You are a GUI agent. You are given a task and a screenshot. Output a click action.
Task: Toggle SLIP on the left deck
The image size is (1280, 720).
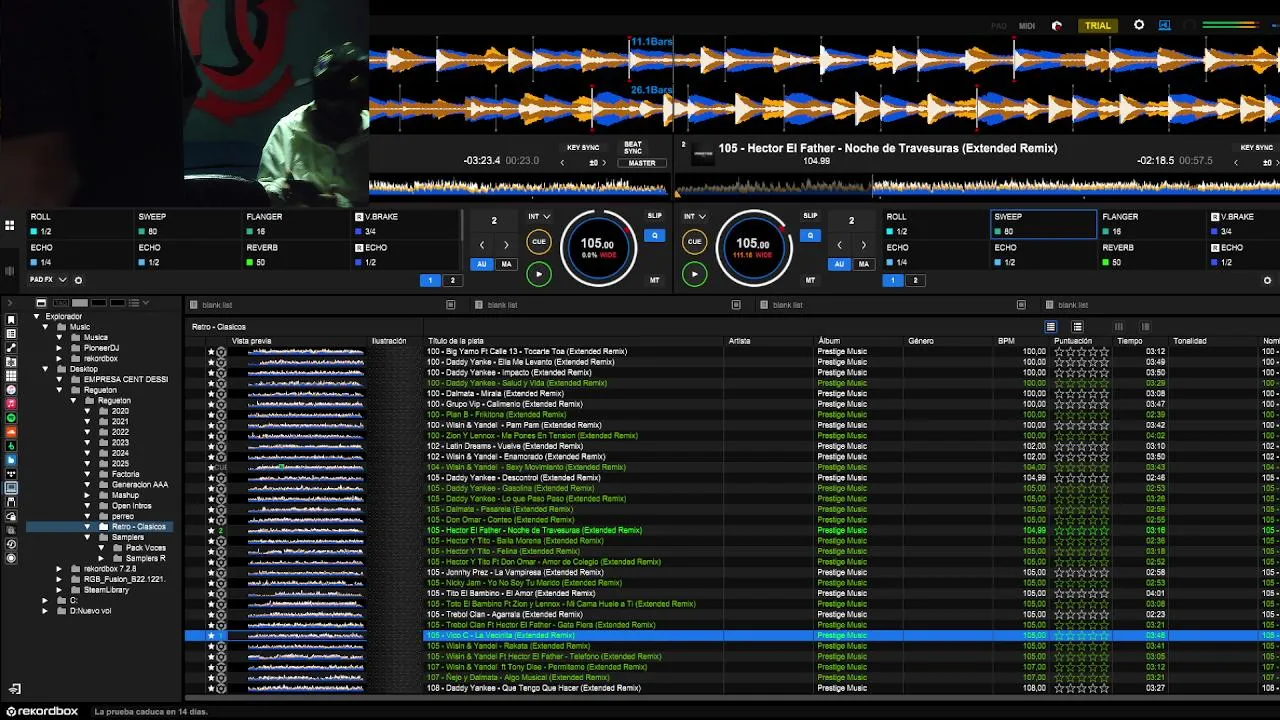(654, 215)
